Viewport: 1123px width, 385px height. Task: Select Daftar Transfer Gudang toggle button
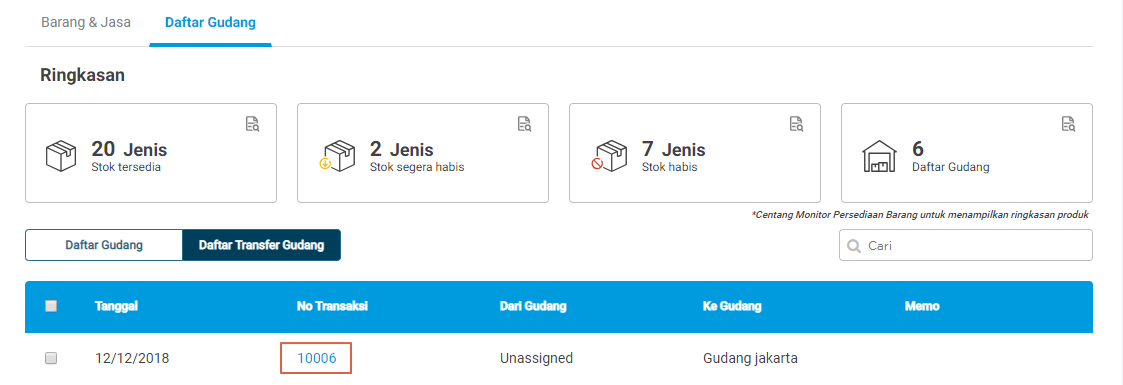(x=261, y=245)
